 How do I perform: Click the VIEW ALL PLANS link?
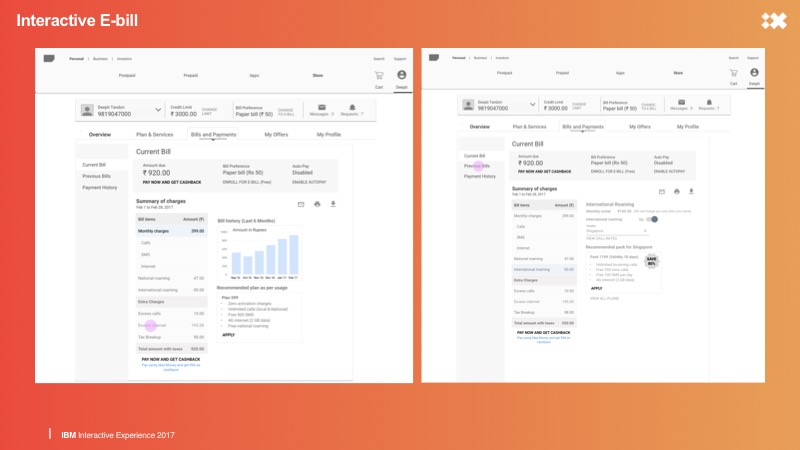point(603,298)
